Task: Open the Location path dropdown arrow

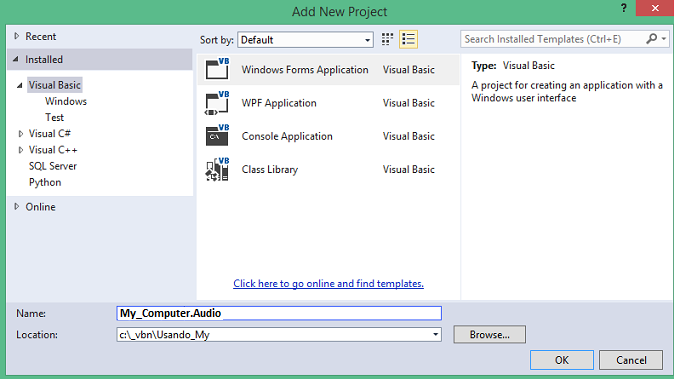Action: 435,334
